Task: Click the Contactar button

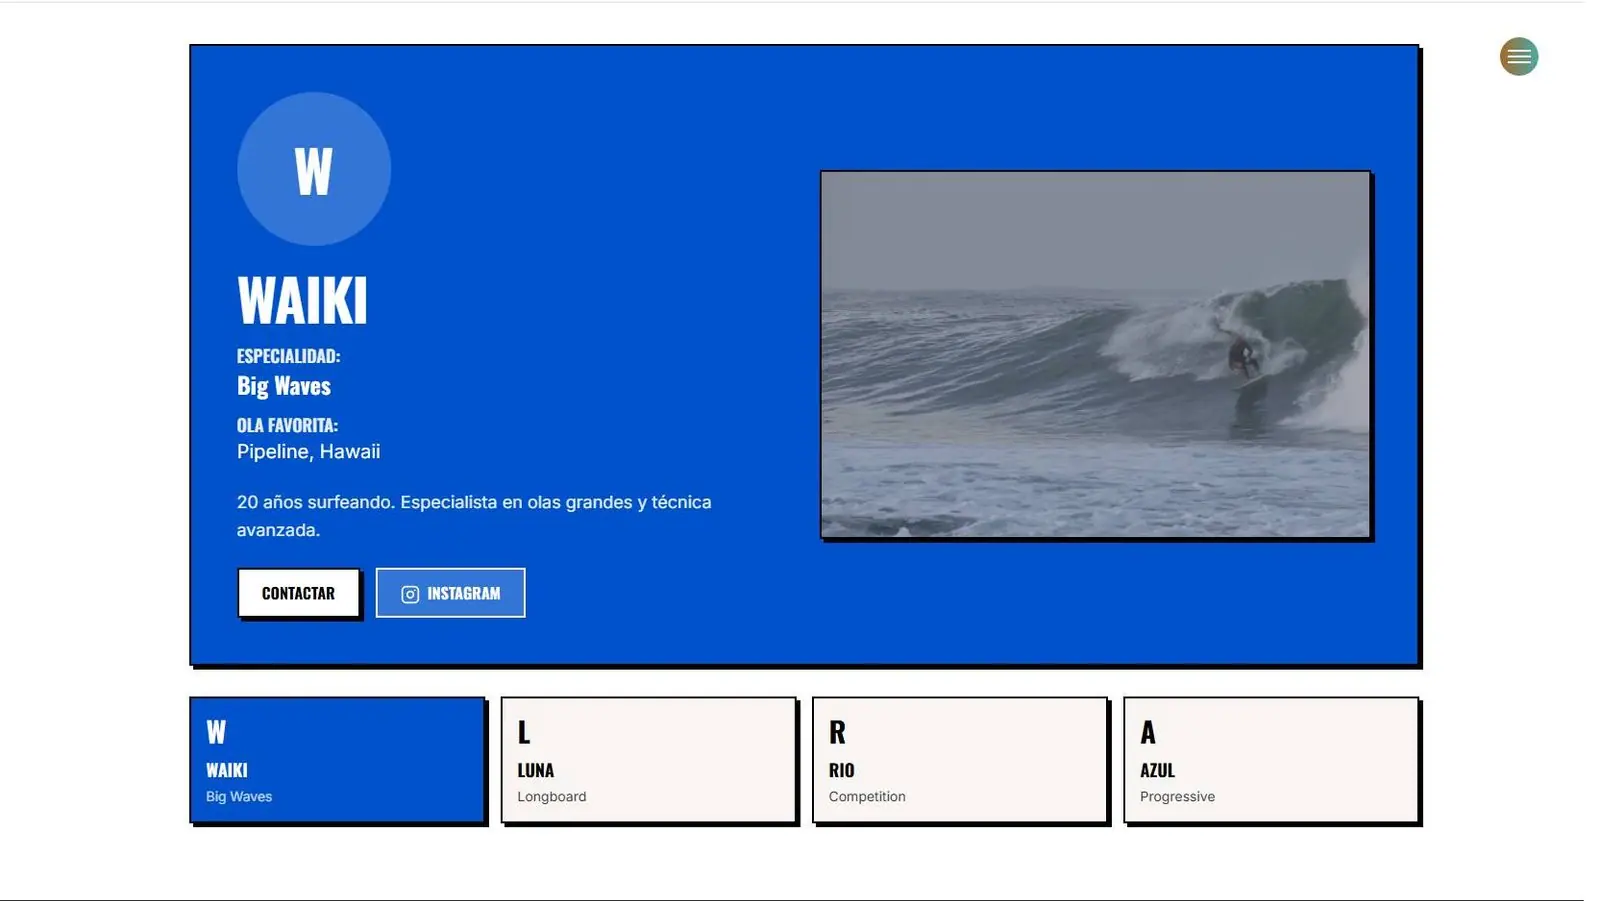Action: click(x=298, y=593)
